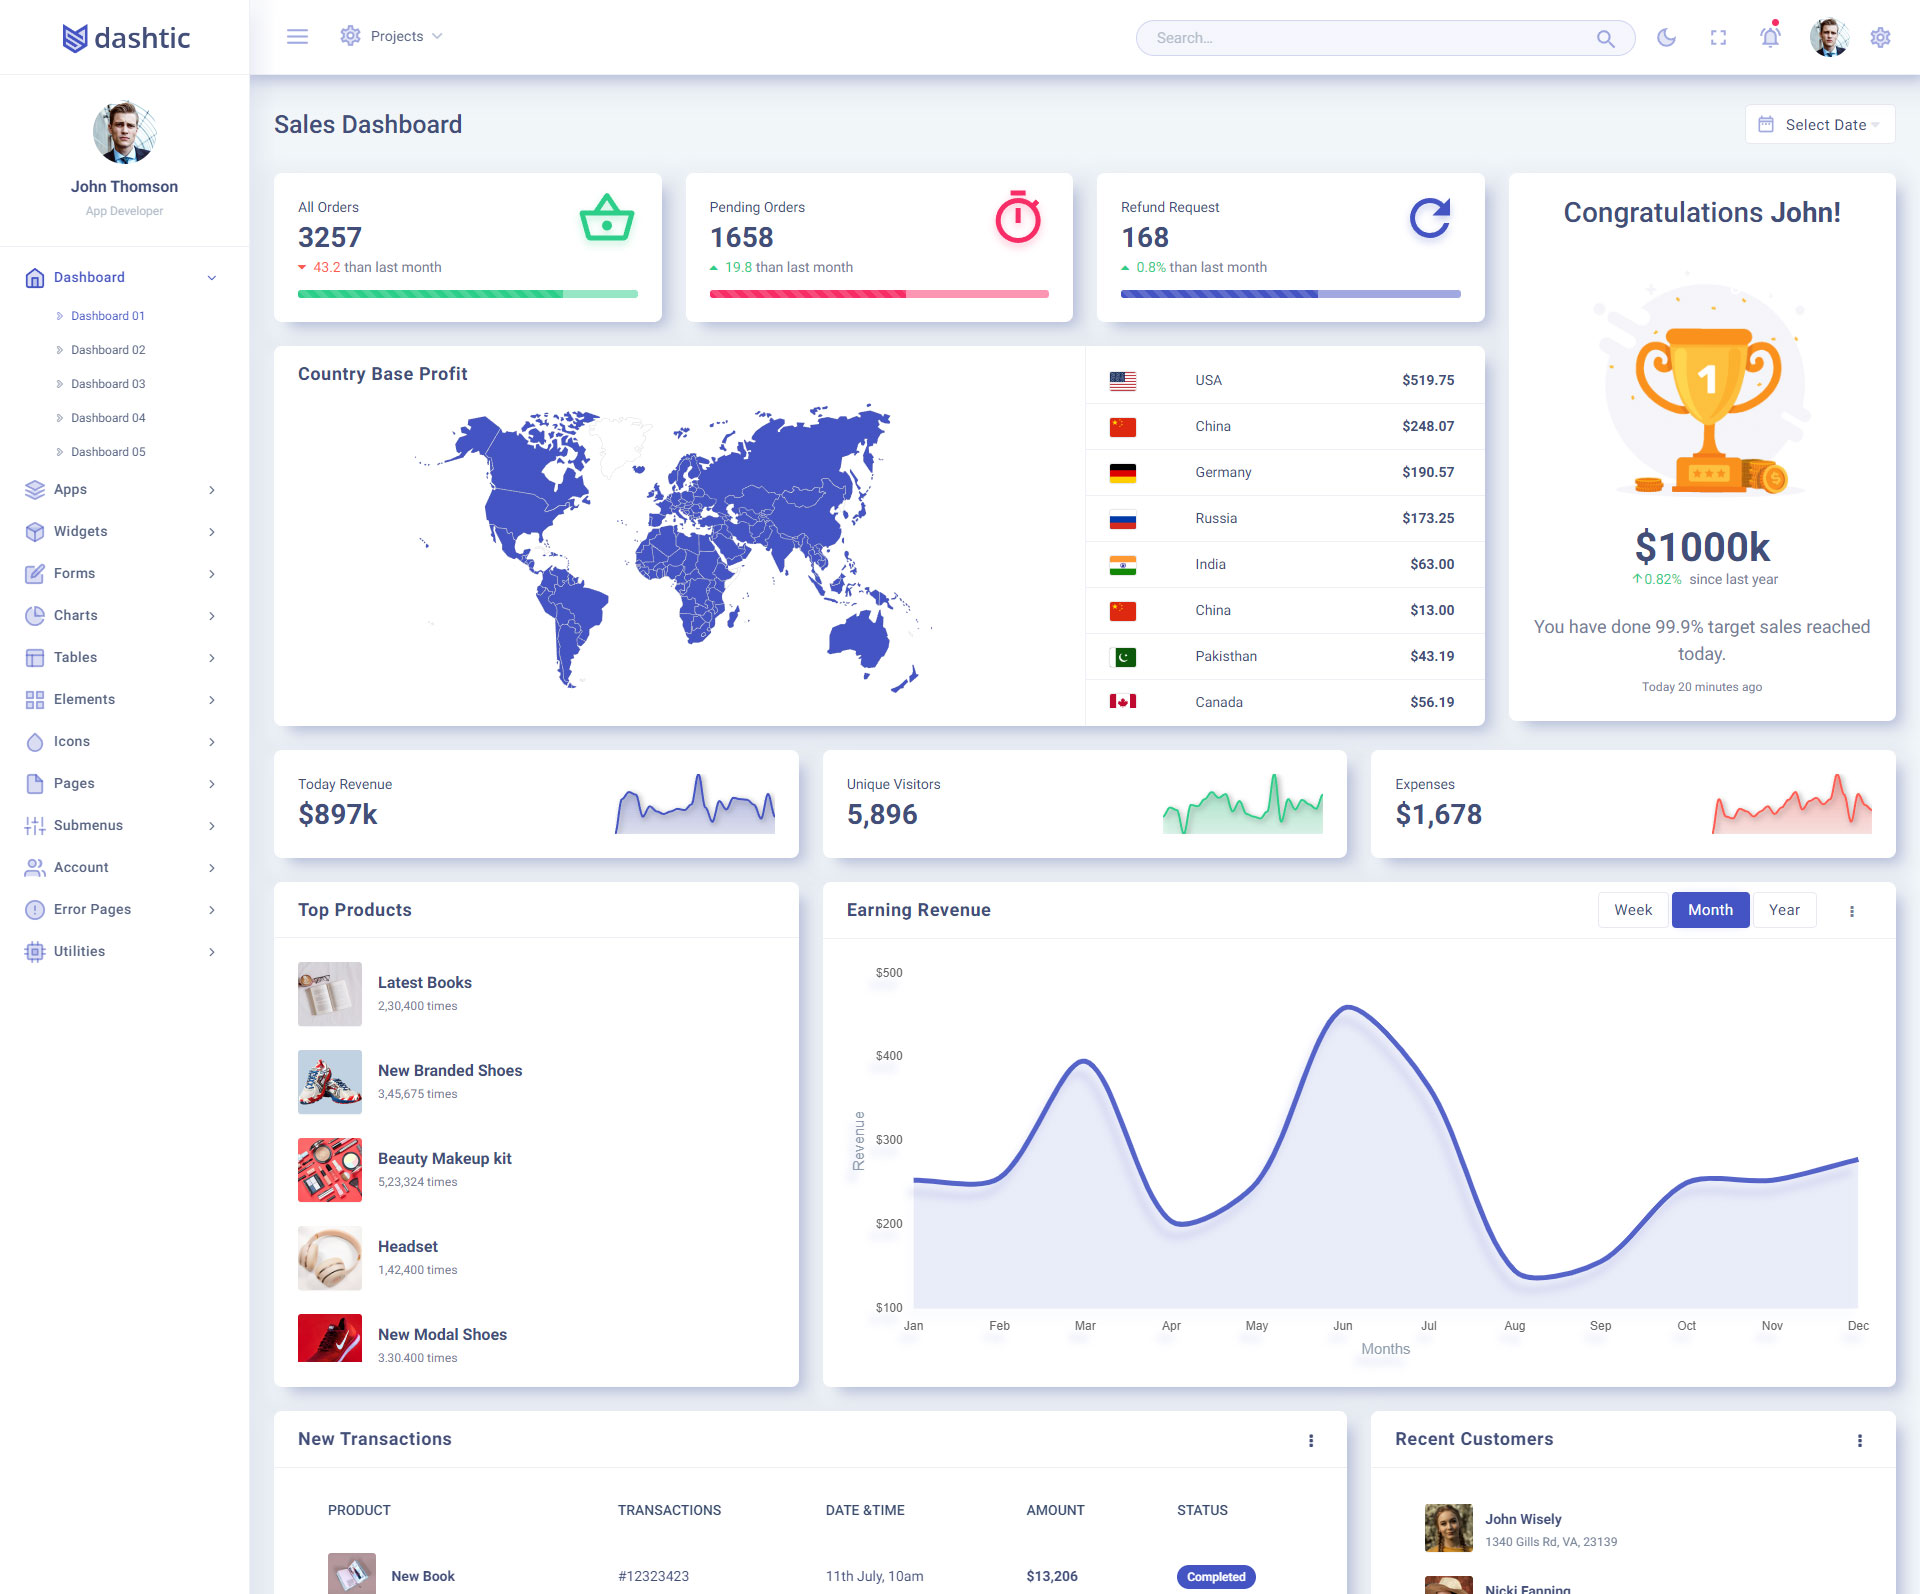The width and height of the screenshot is (1920, 1594).
Task: Click the search magnifier icon
Action: pyautogui.click(x=1605, y=38)
